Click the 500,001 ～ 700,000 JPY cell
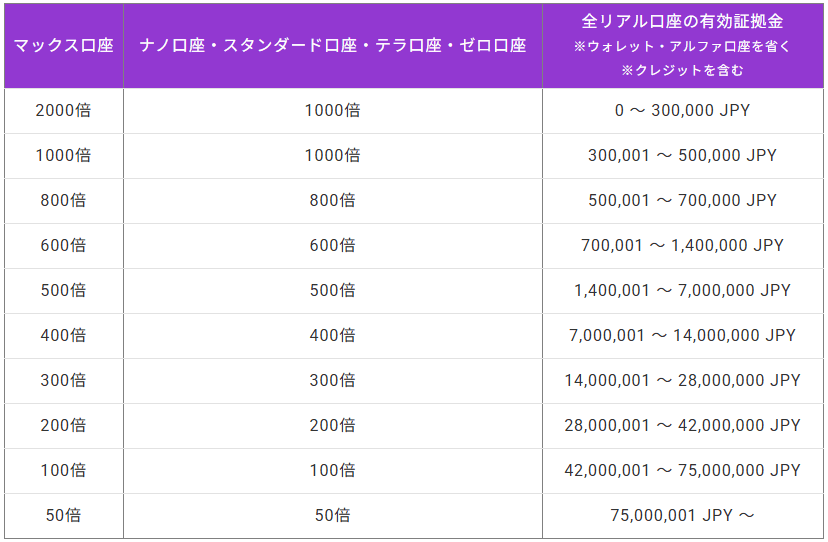828x542 pixels. coord(682,200)
